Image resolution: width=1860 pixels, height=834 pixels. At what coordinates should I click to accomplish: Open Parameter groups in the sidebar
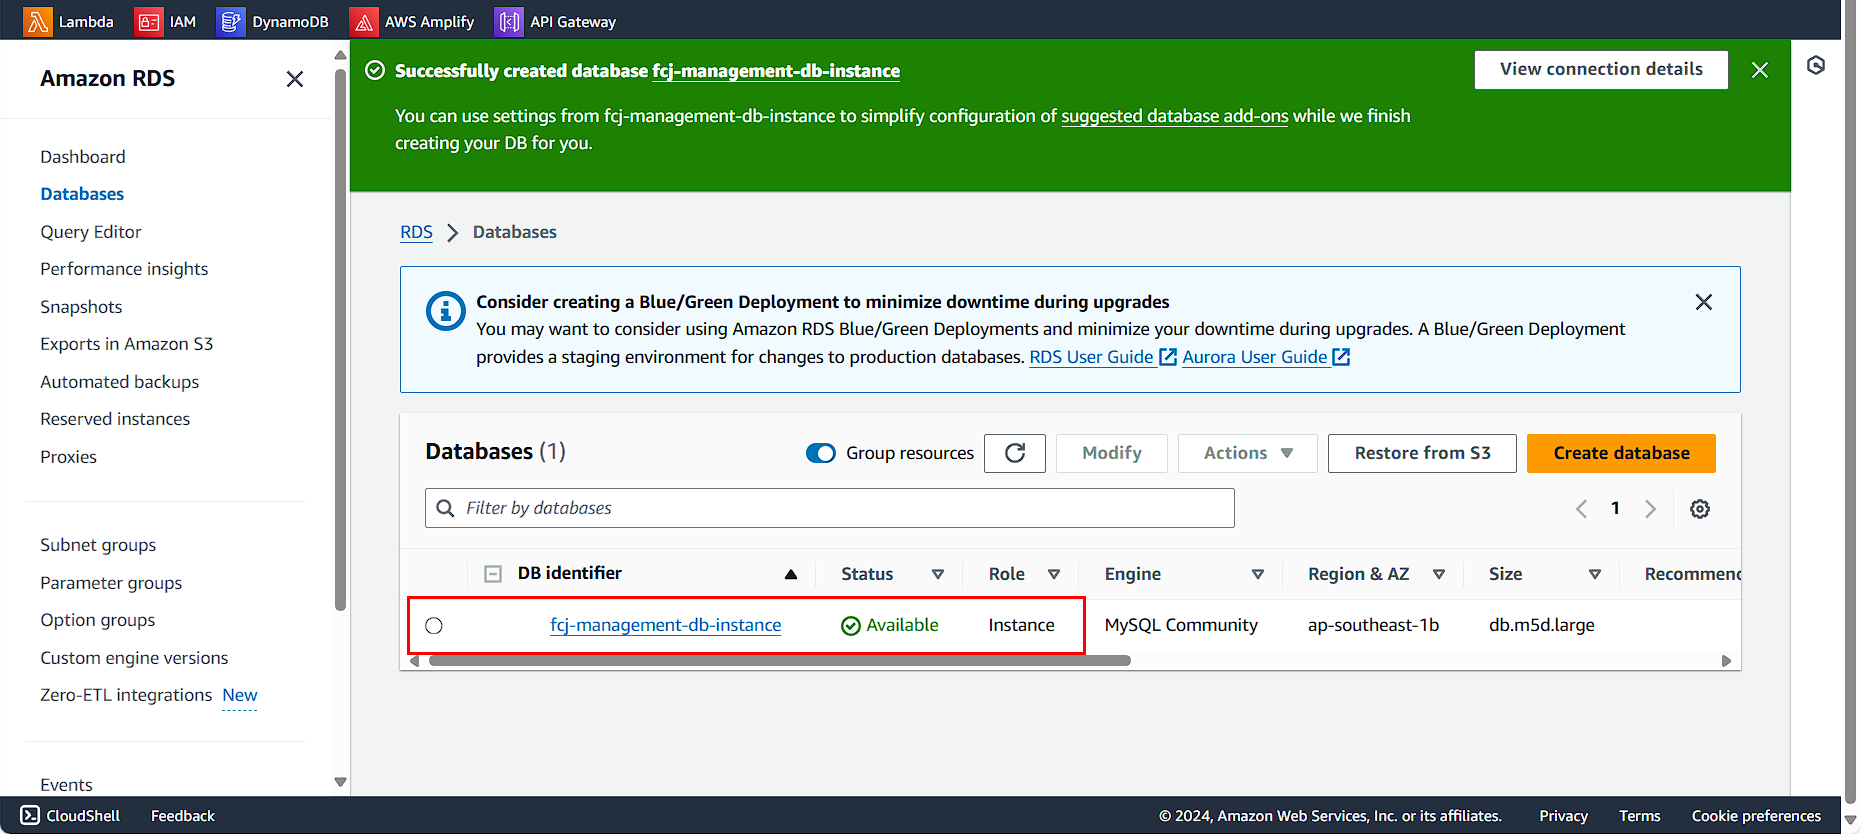tap(111, 583)
